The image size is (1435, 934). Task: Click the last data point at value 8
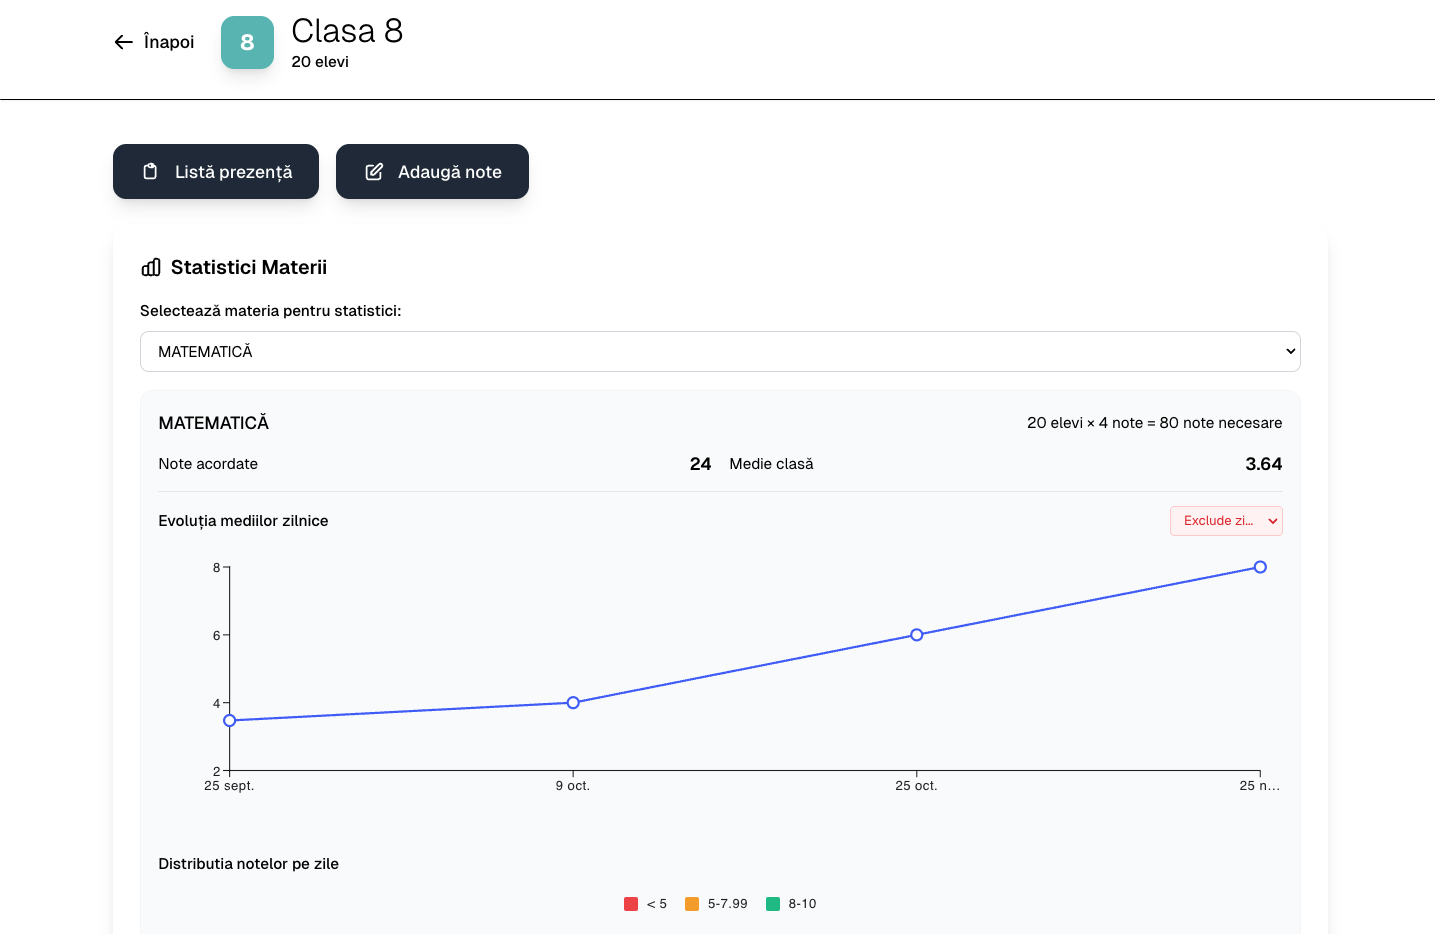1260,567
